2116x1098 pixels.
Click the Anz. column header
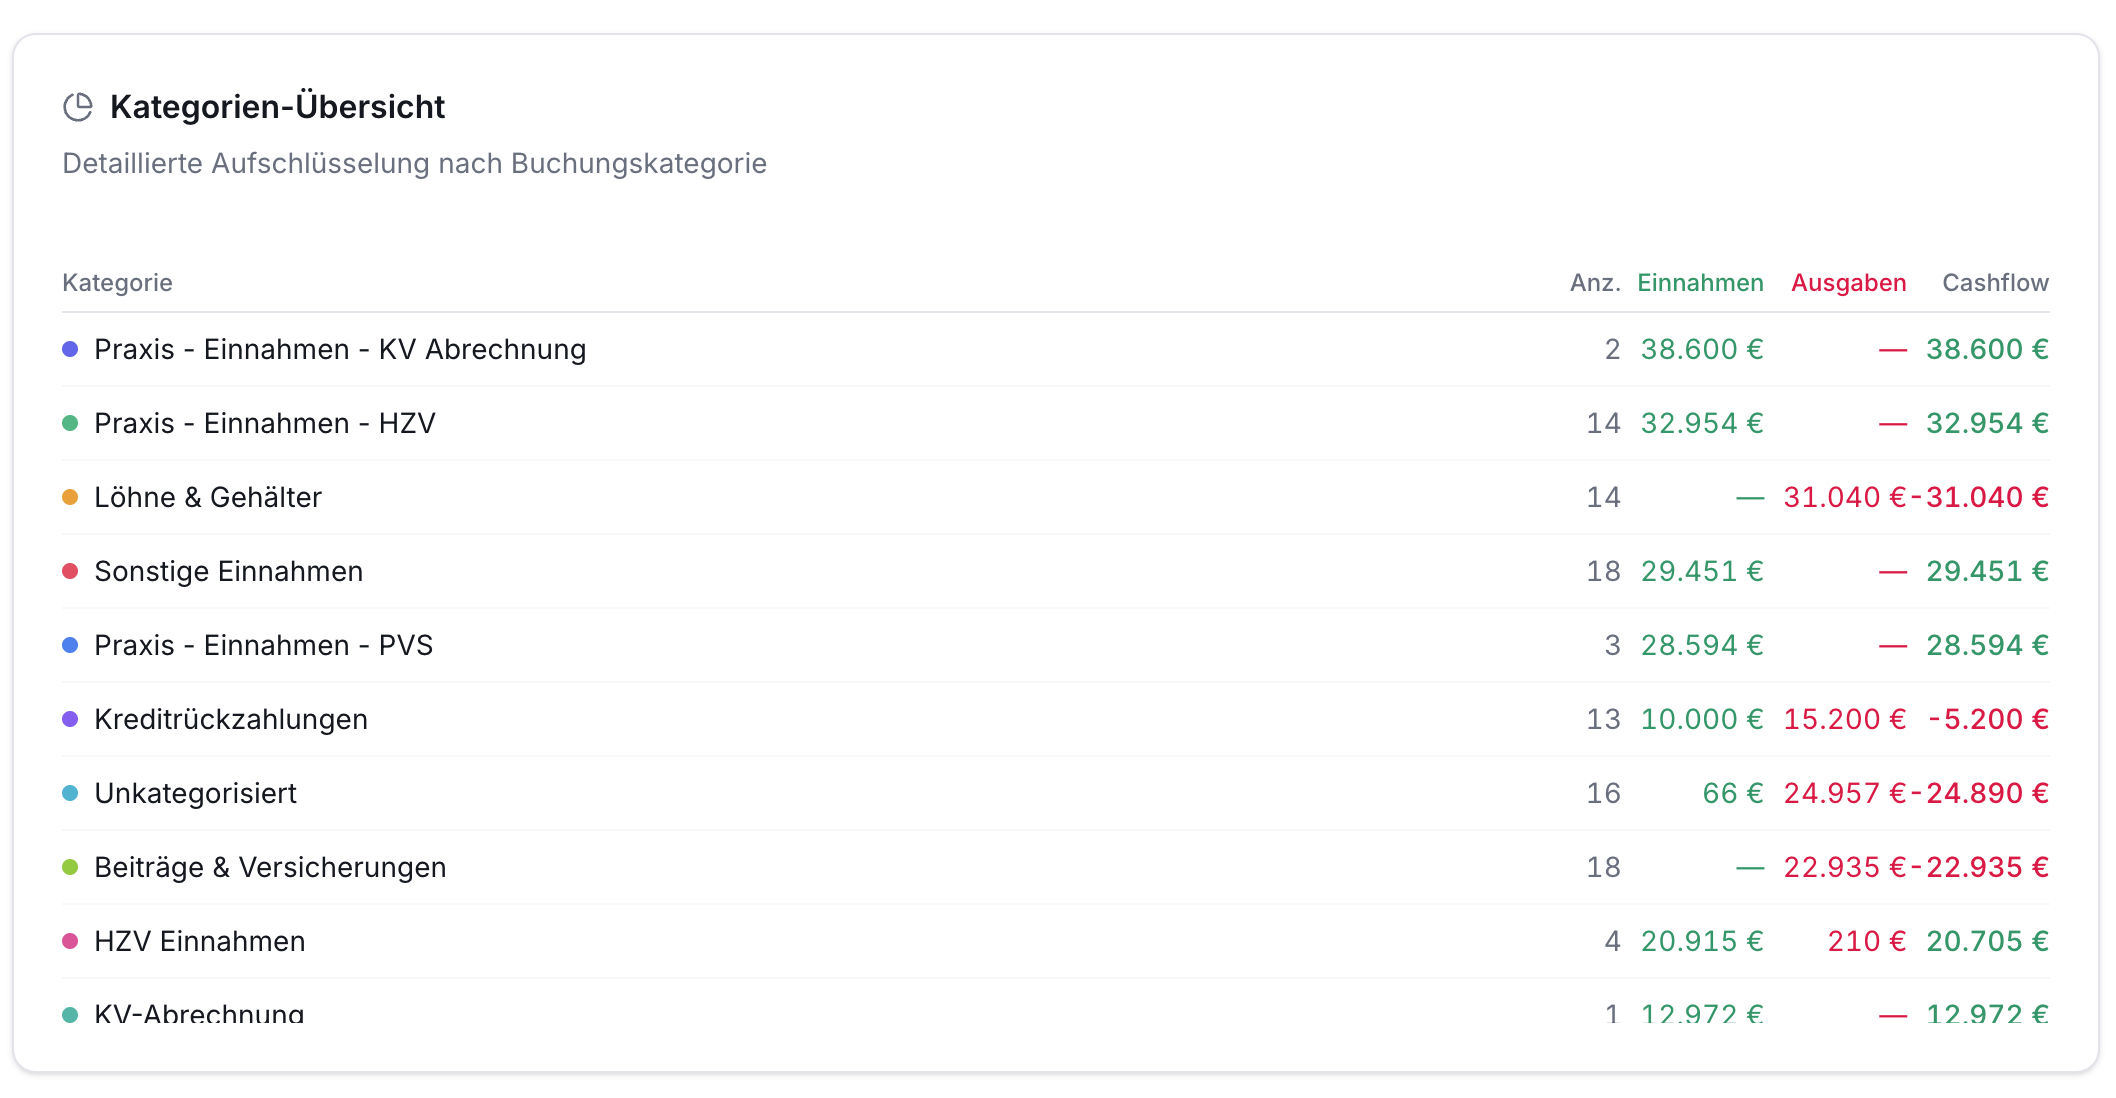pos(1595,283)
